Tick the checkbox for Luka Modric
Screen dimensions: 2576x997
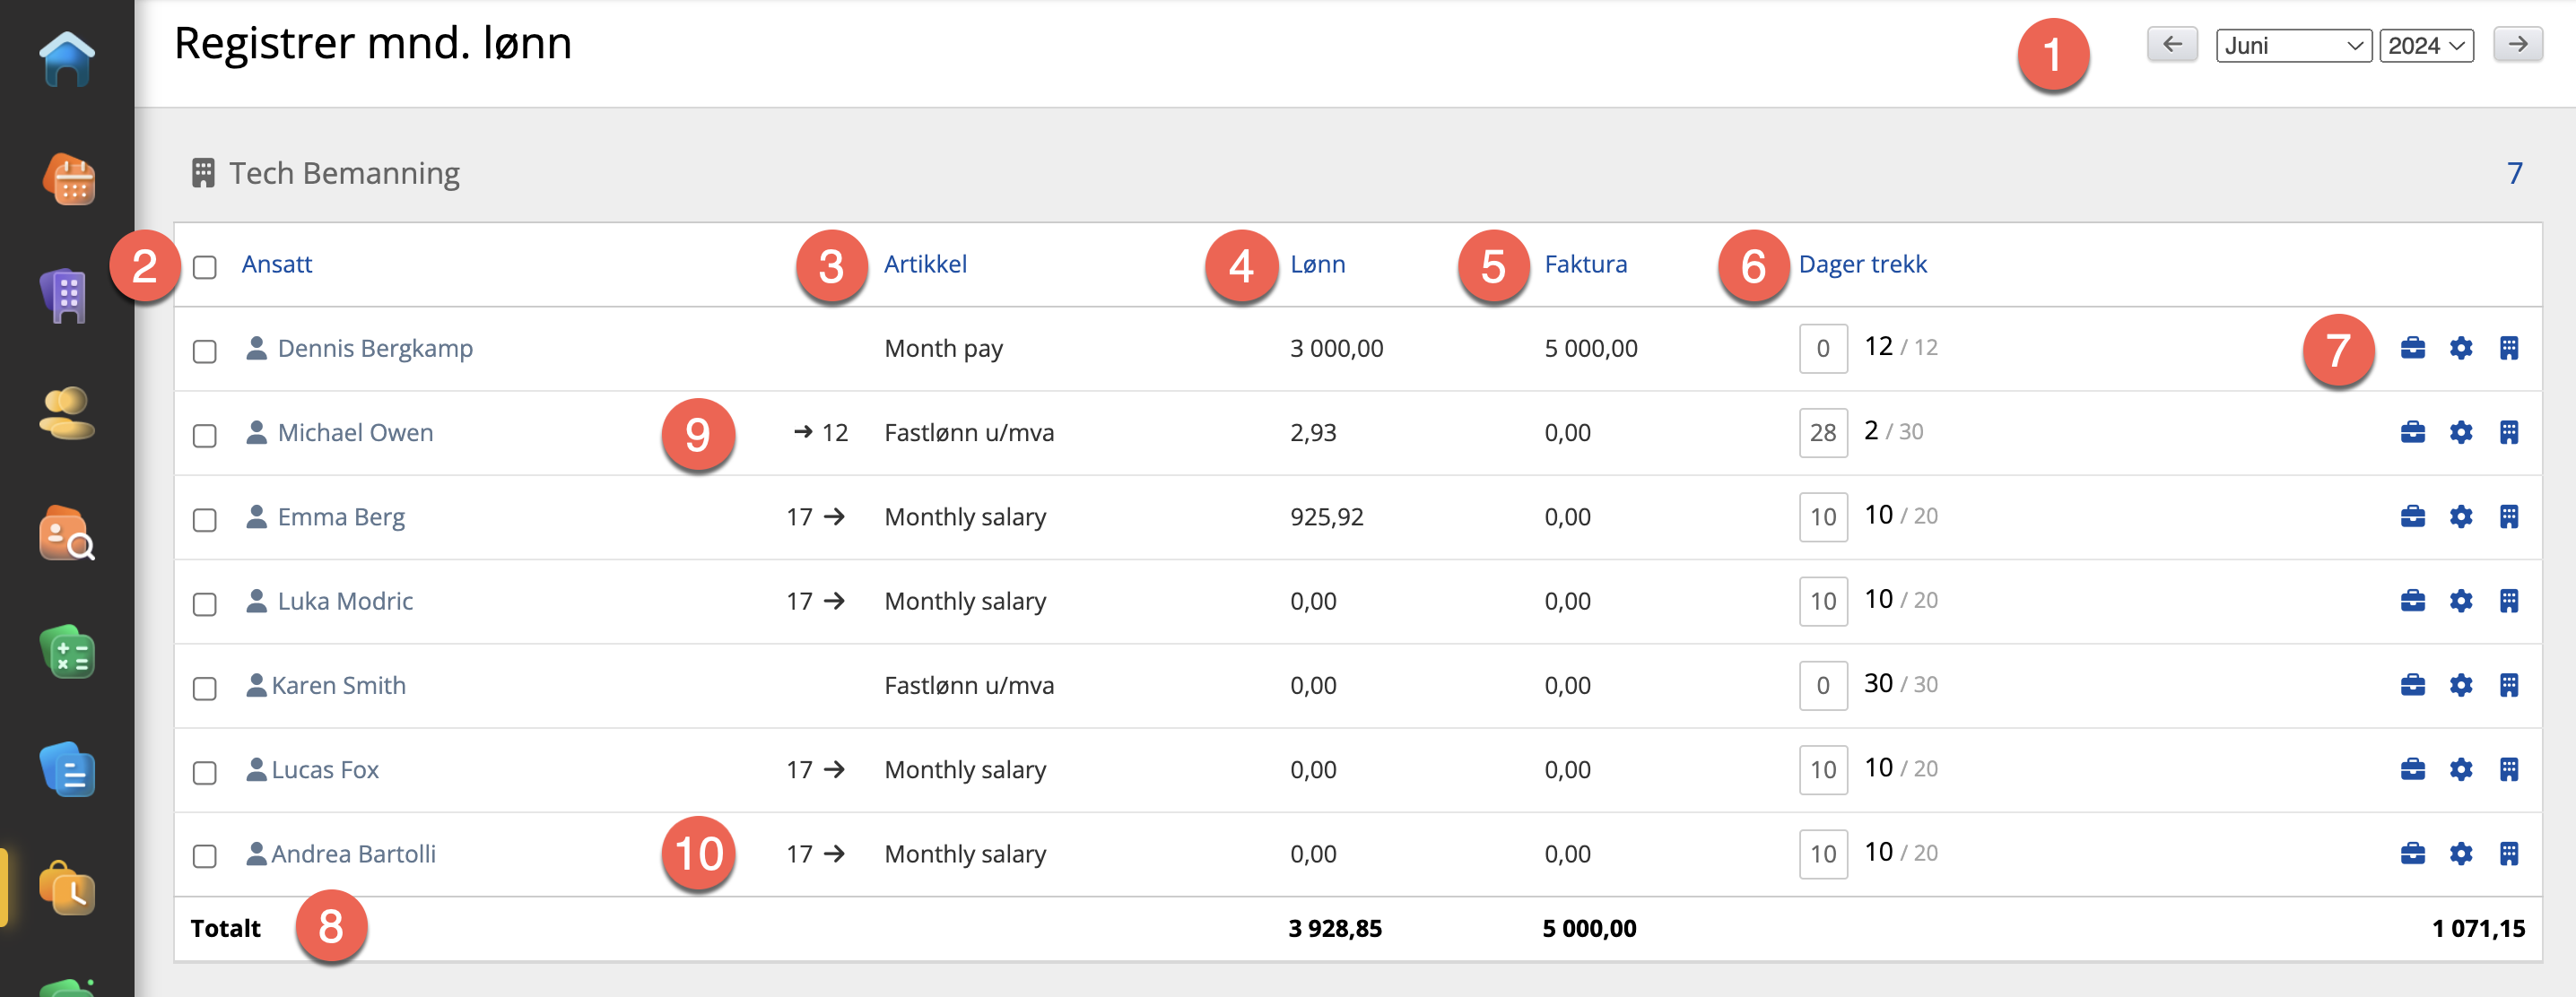[x=205, y=604]
